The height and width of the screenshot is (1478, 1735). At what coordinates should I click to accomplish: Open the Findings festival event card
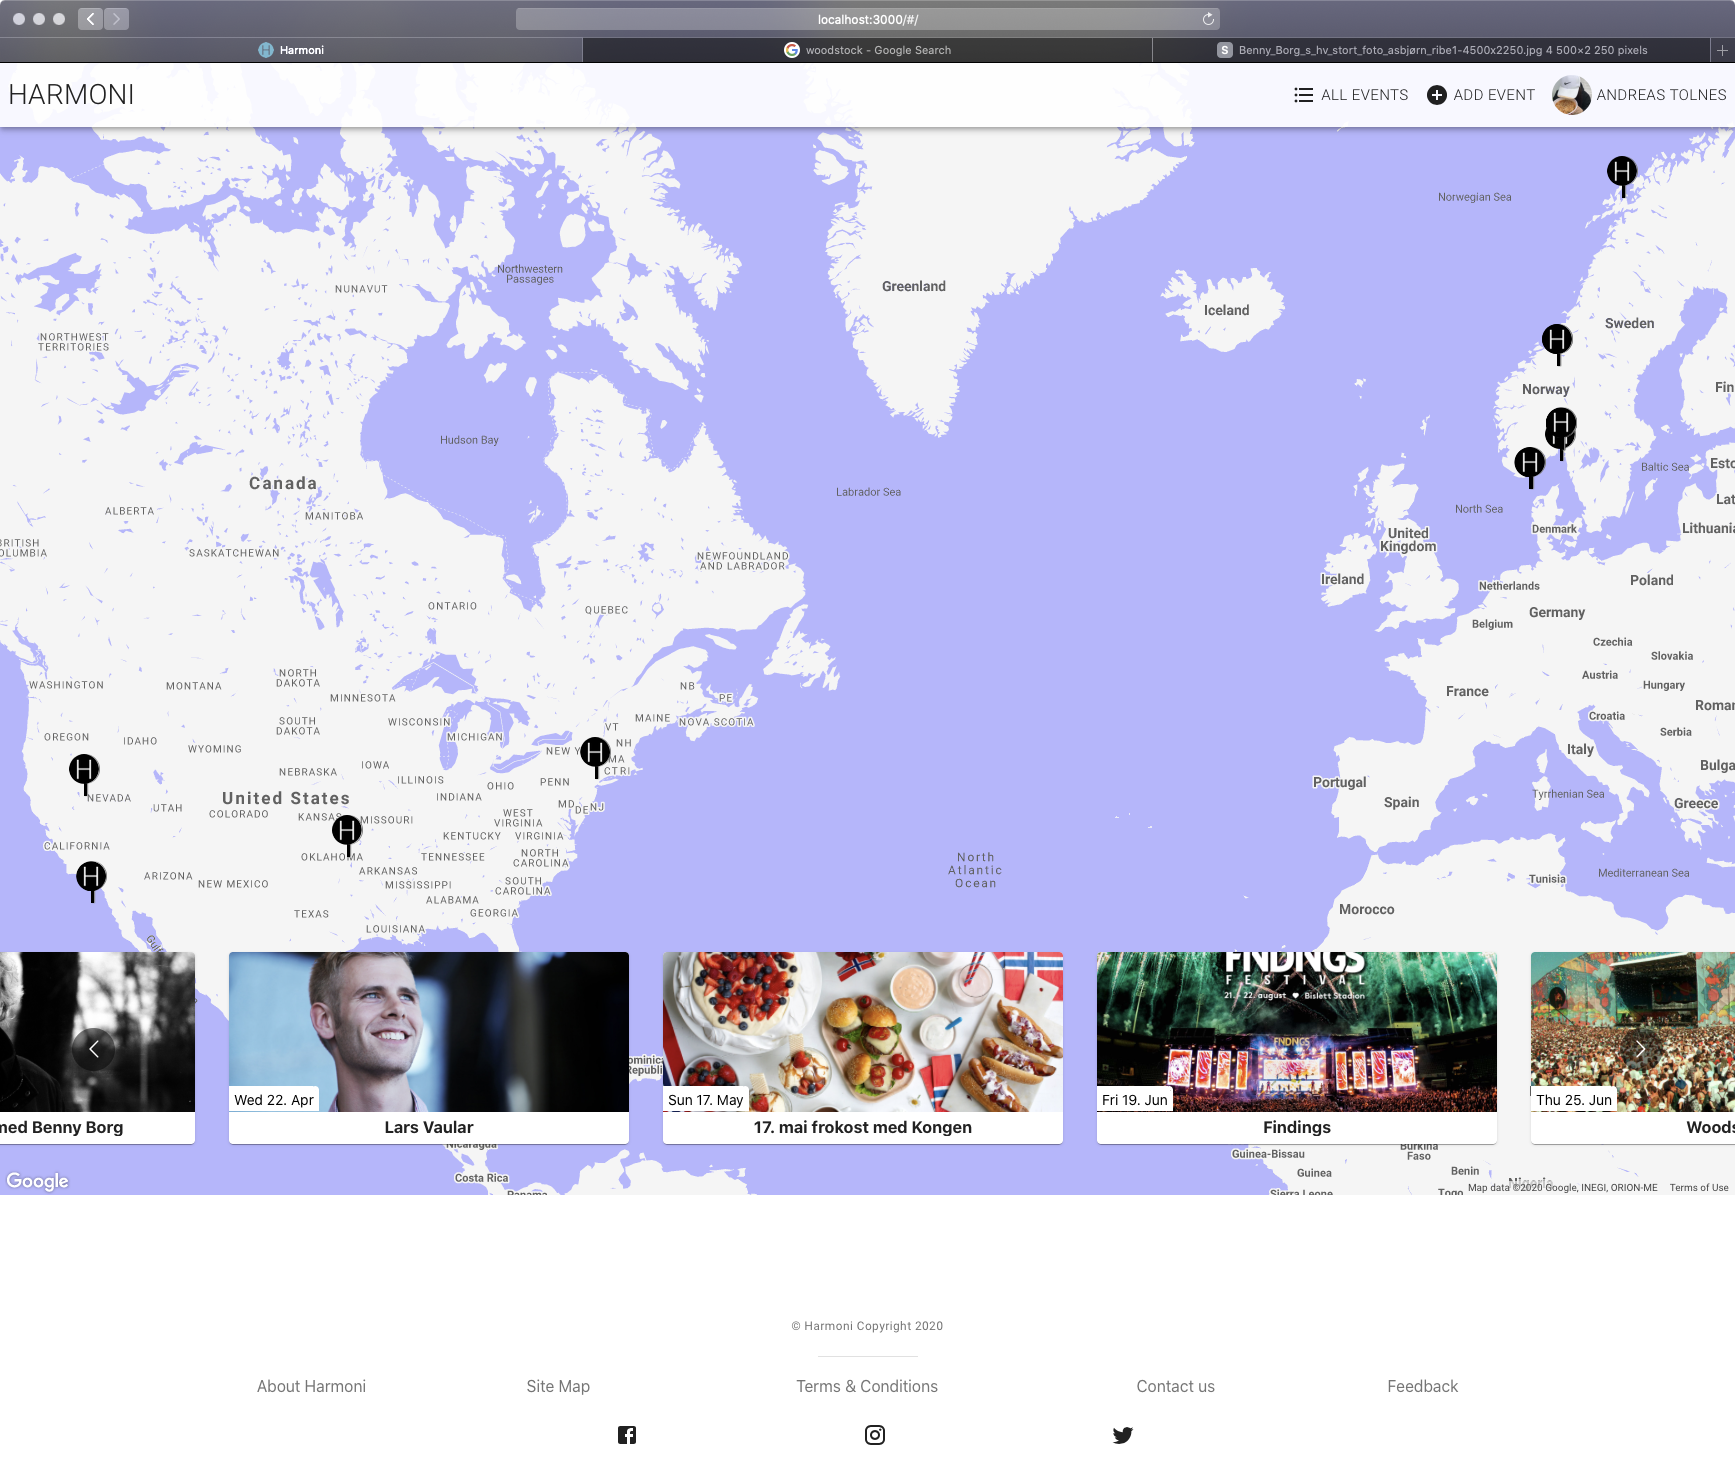[1297, 1048]
